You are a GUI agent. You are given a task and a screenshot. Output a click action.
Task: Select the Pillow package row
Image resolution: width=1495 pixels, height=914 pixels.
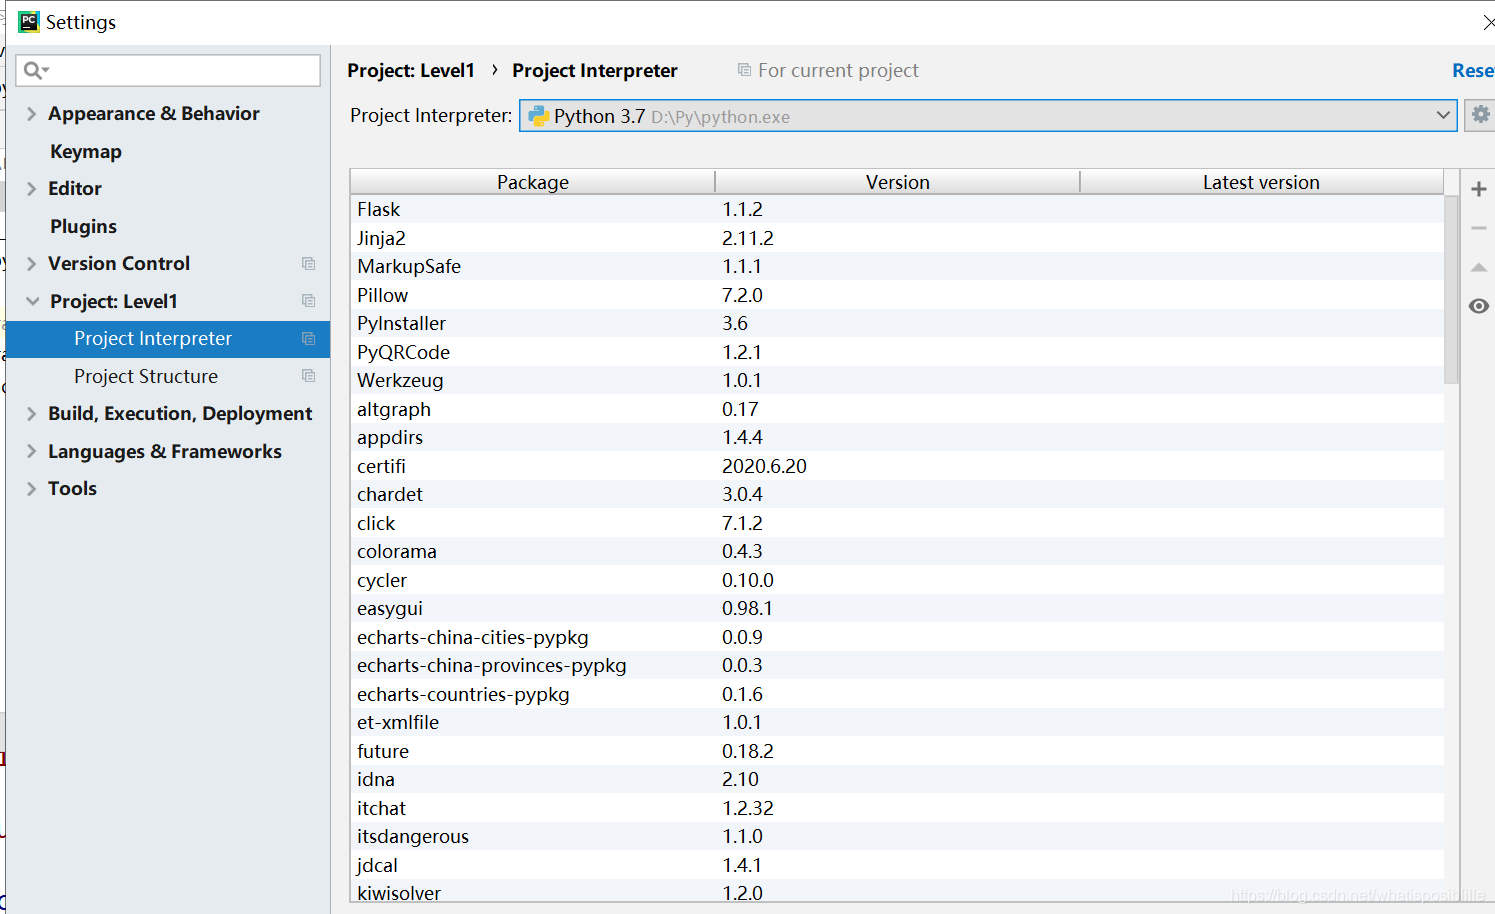pos(897,295)
